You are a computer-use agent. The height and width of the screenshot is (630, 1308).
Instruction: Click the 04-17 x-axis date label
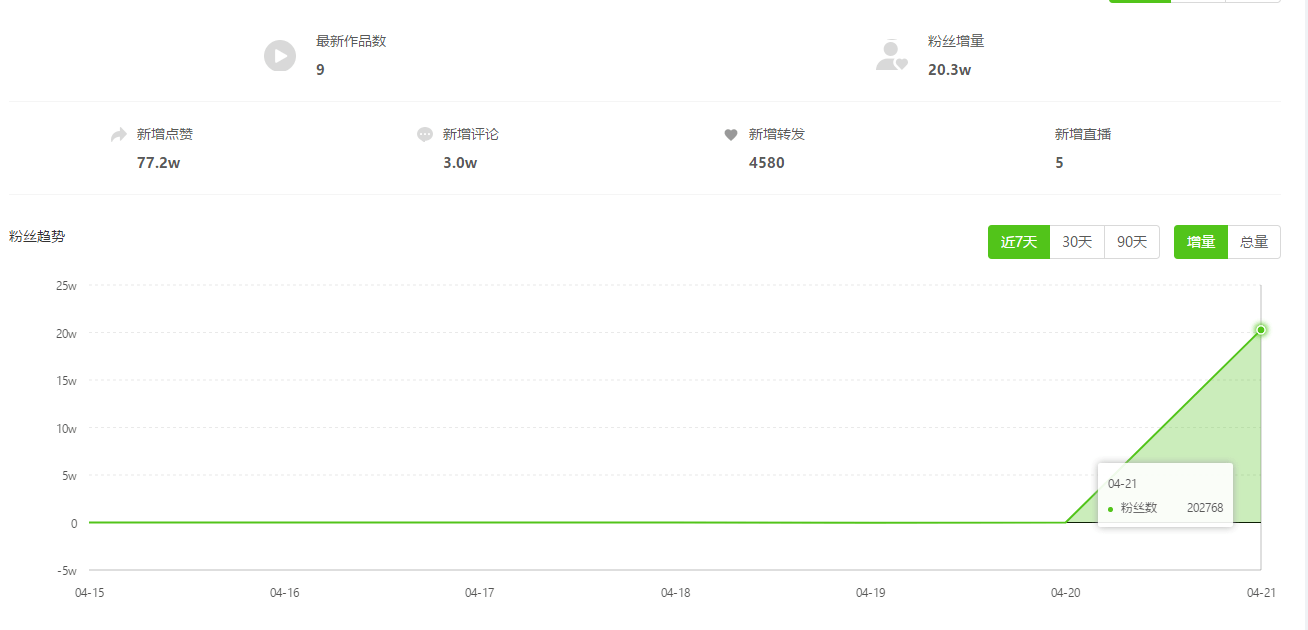pyautogui.click(x=479, y=593)
